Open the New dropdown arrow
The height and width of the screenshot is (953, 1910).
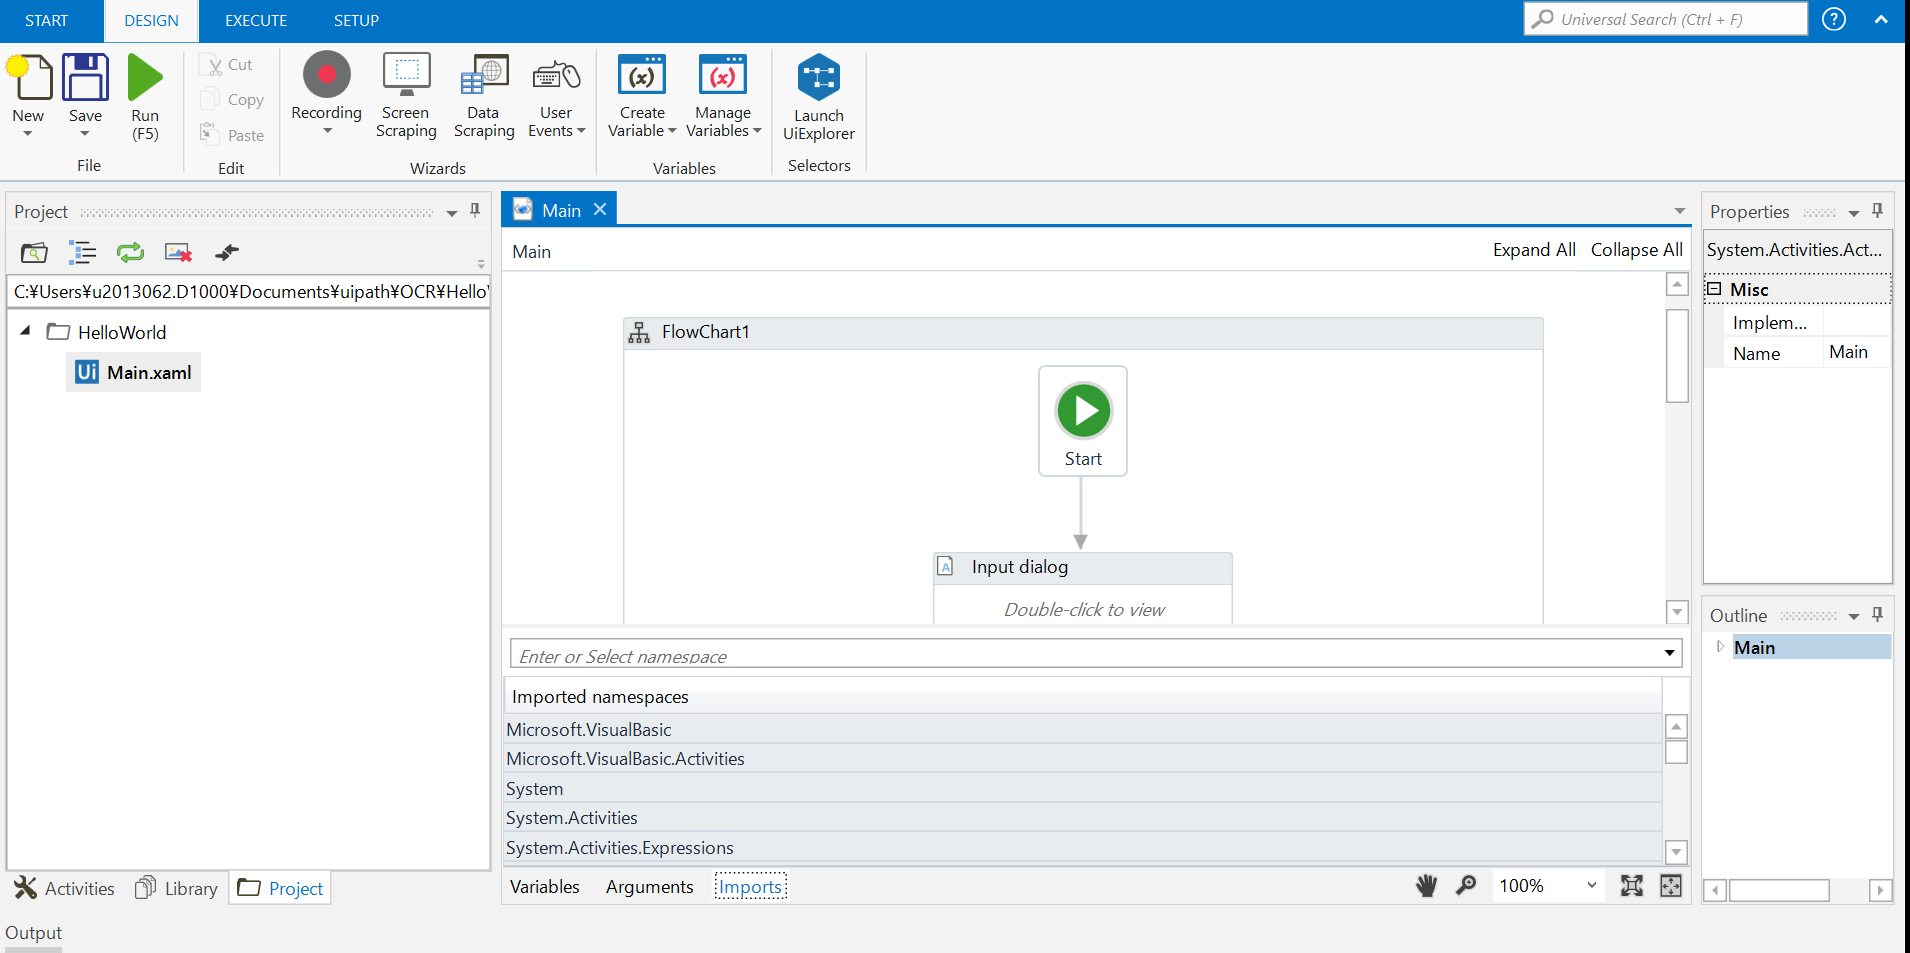(28, 134)
